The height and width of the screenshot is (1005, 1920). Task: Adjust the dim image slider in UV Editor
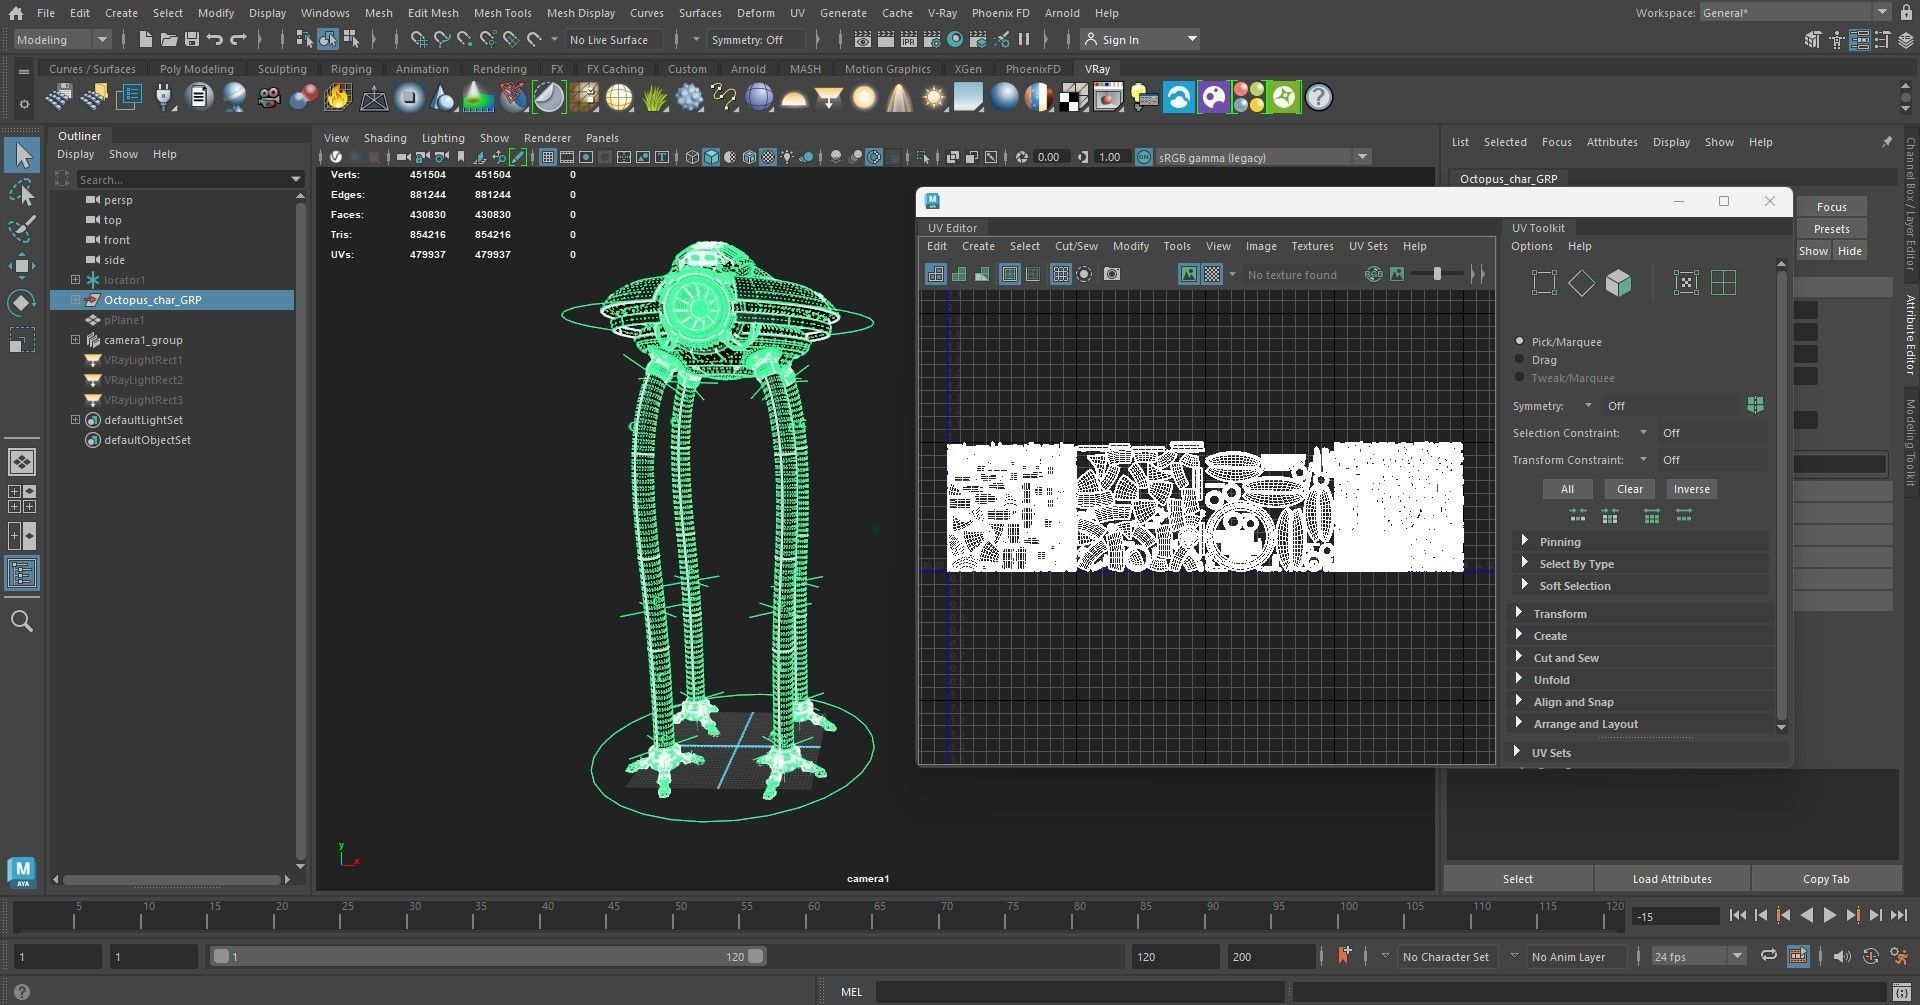tap(1437, 274)
